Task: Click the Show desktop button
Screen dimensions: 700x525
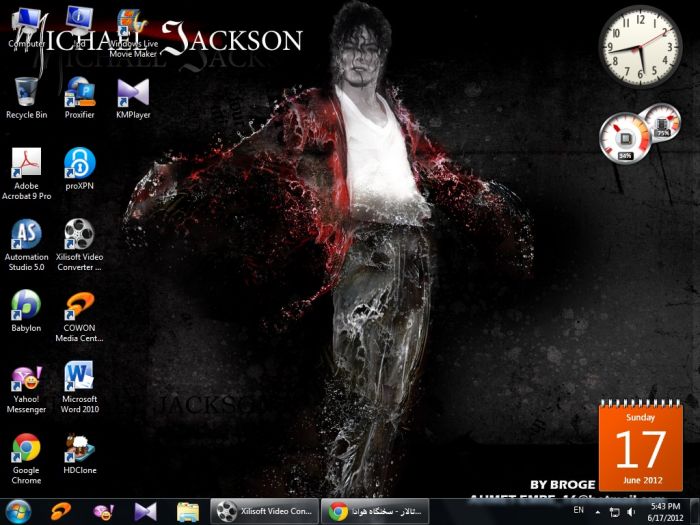Action: click(x=696, y=512)
